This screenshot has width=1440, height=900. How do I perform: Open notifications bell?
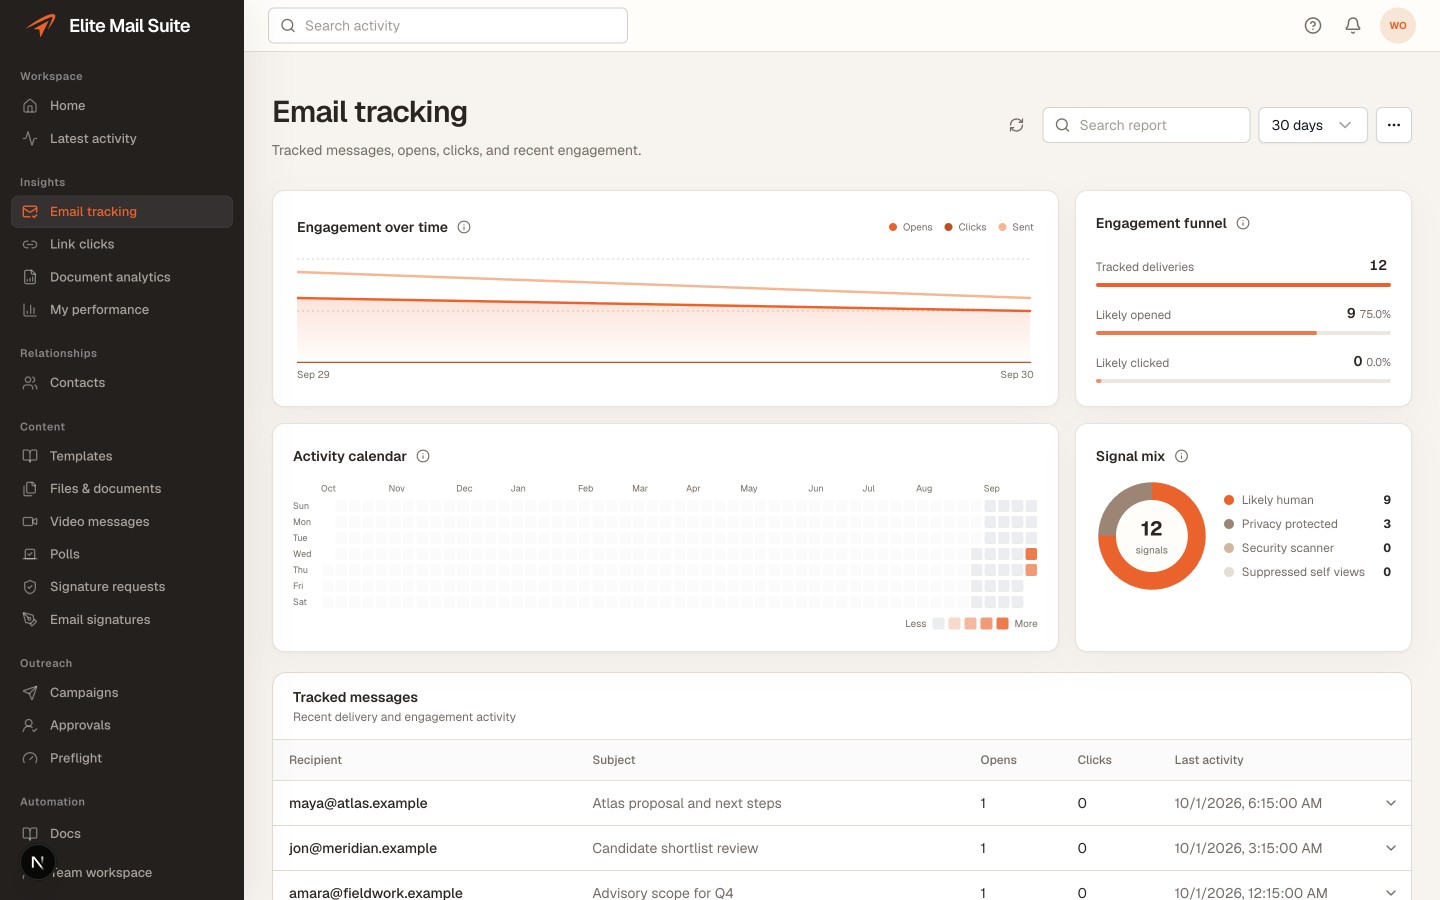coord(1353,26)
